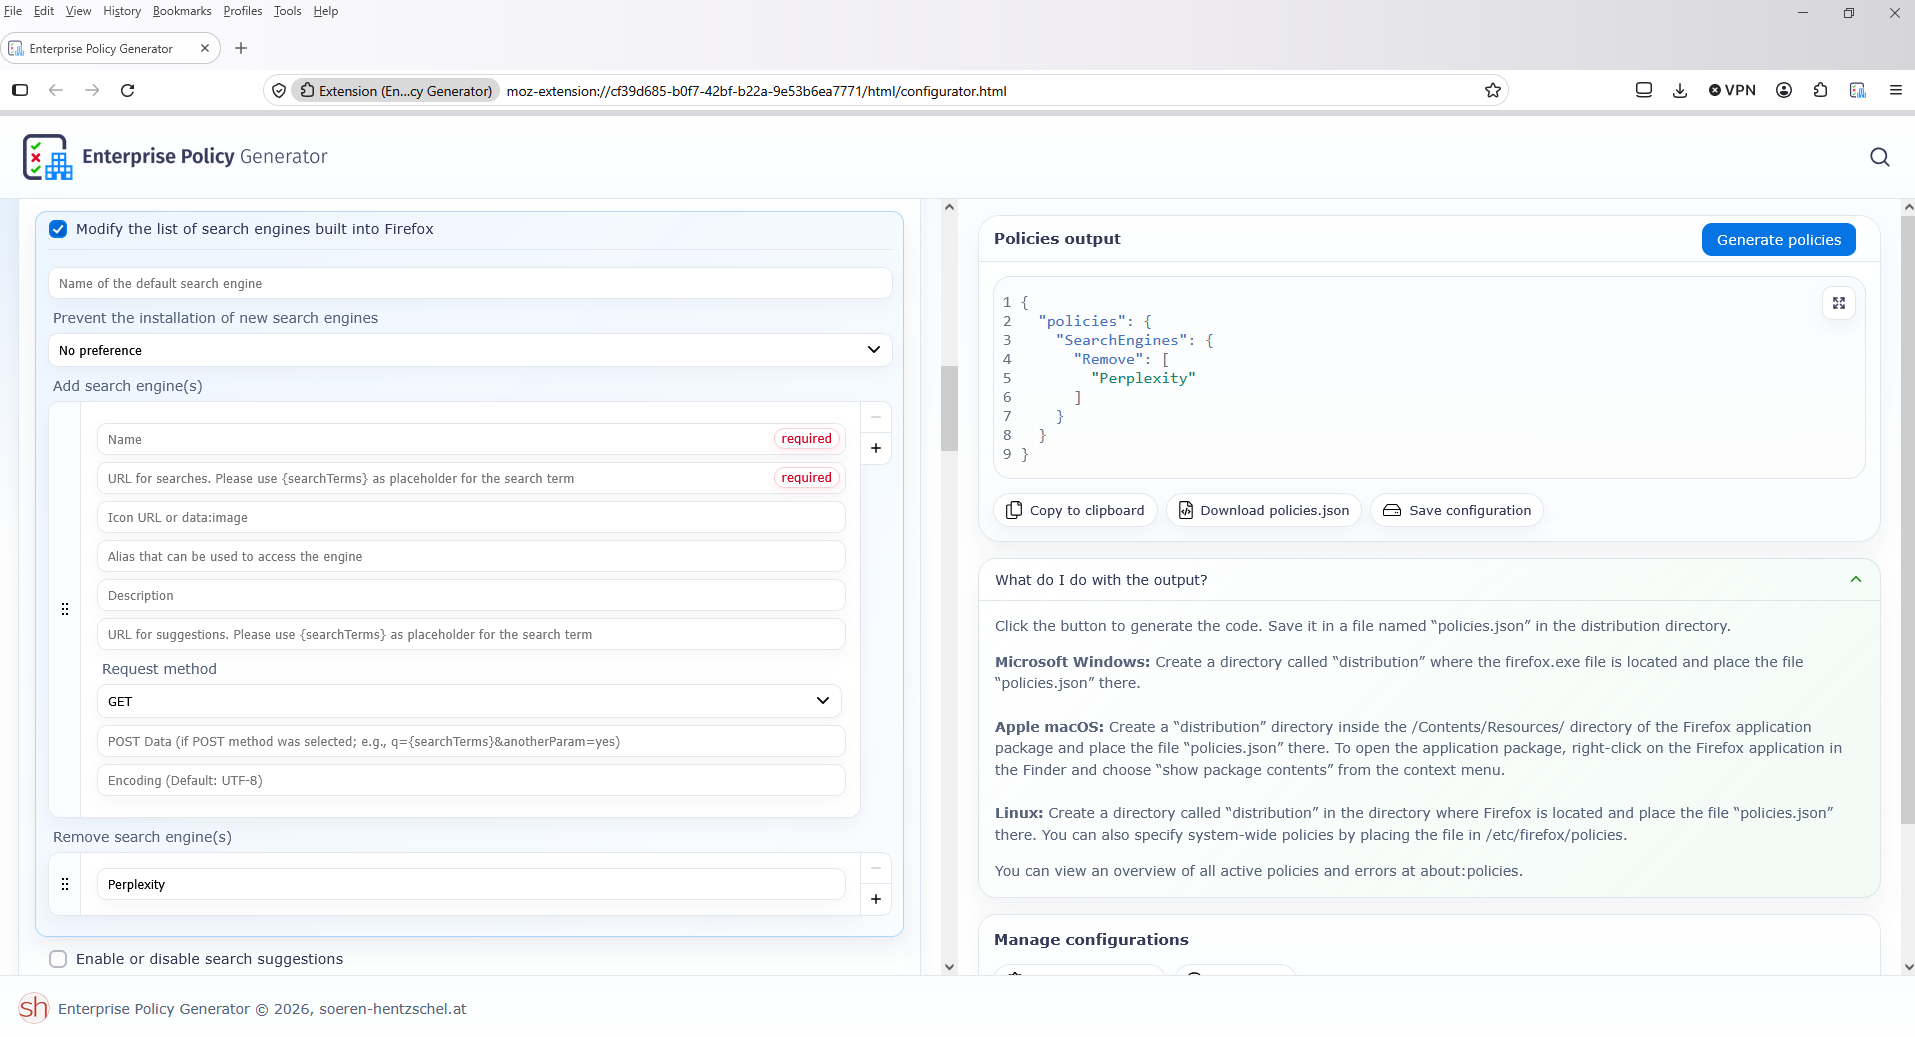Viewport: 1915px width, 1037px height.
Task: Open the extensions puzzle icon
Action: (1821, 90)
